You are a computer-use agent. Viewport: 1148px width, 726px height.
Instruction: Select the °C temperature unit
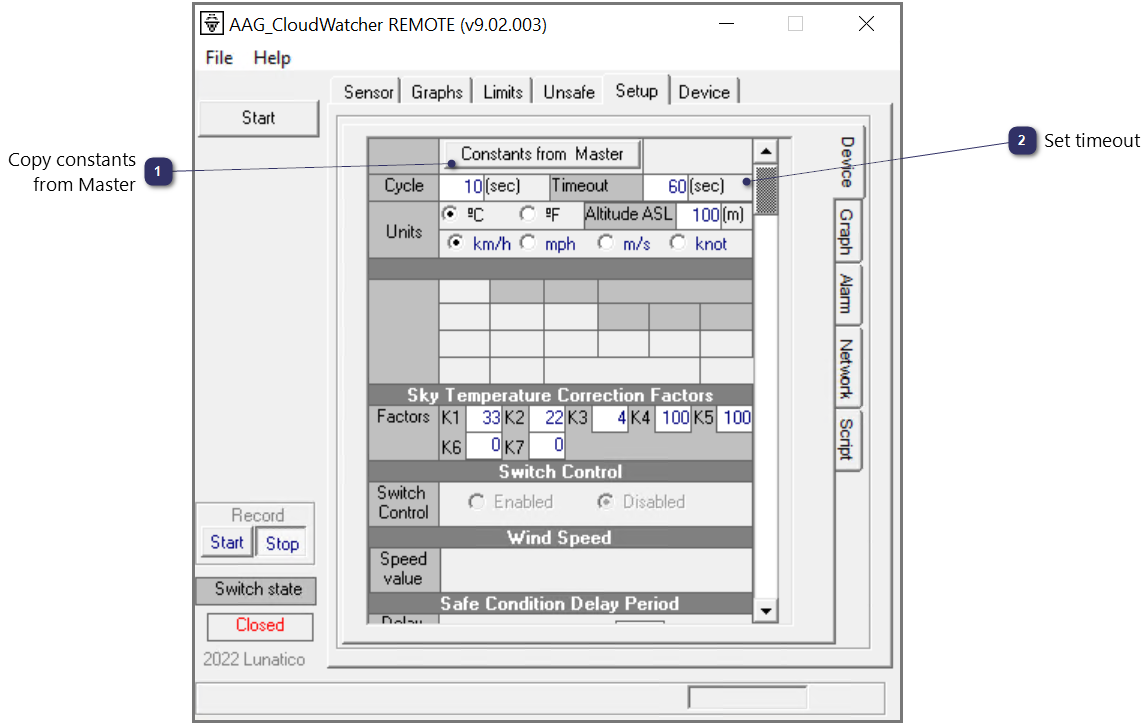pyautogui.click(x=450, y=214)
